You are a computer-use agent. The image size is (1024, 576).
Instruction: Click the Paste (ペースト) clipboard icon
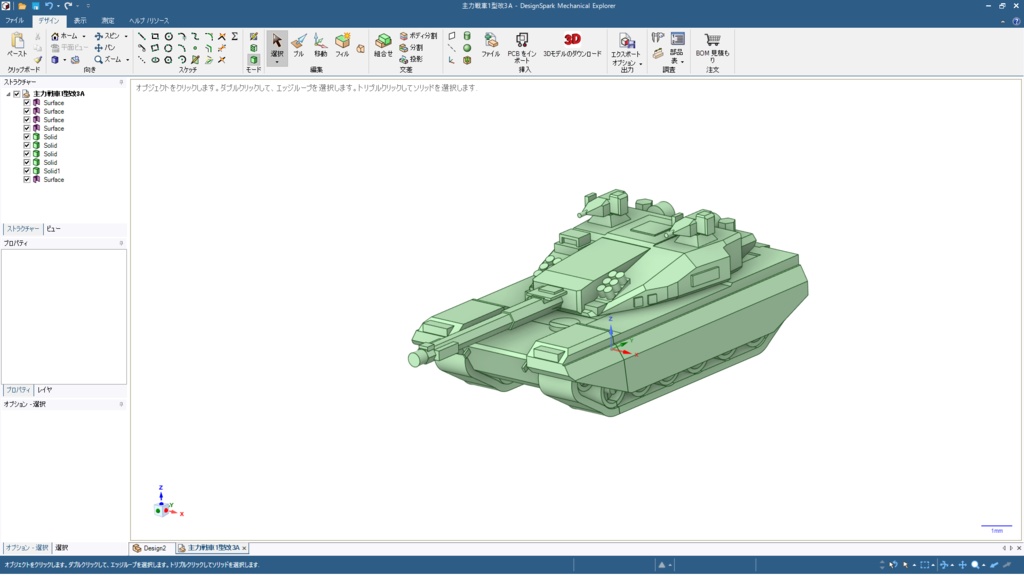(x=17, y=41)
